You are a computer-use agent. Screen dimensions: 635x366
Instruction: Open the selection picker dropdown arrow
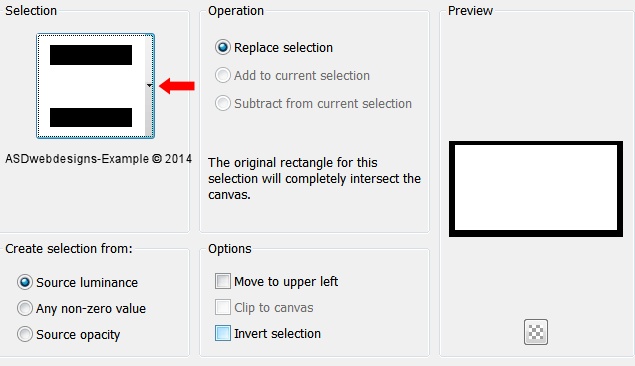click(x=149, y=85)
